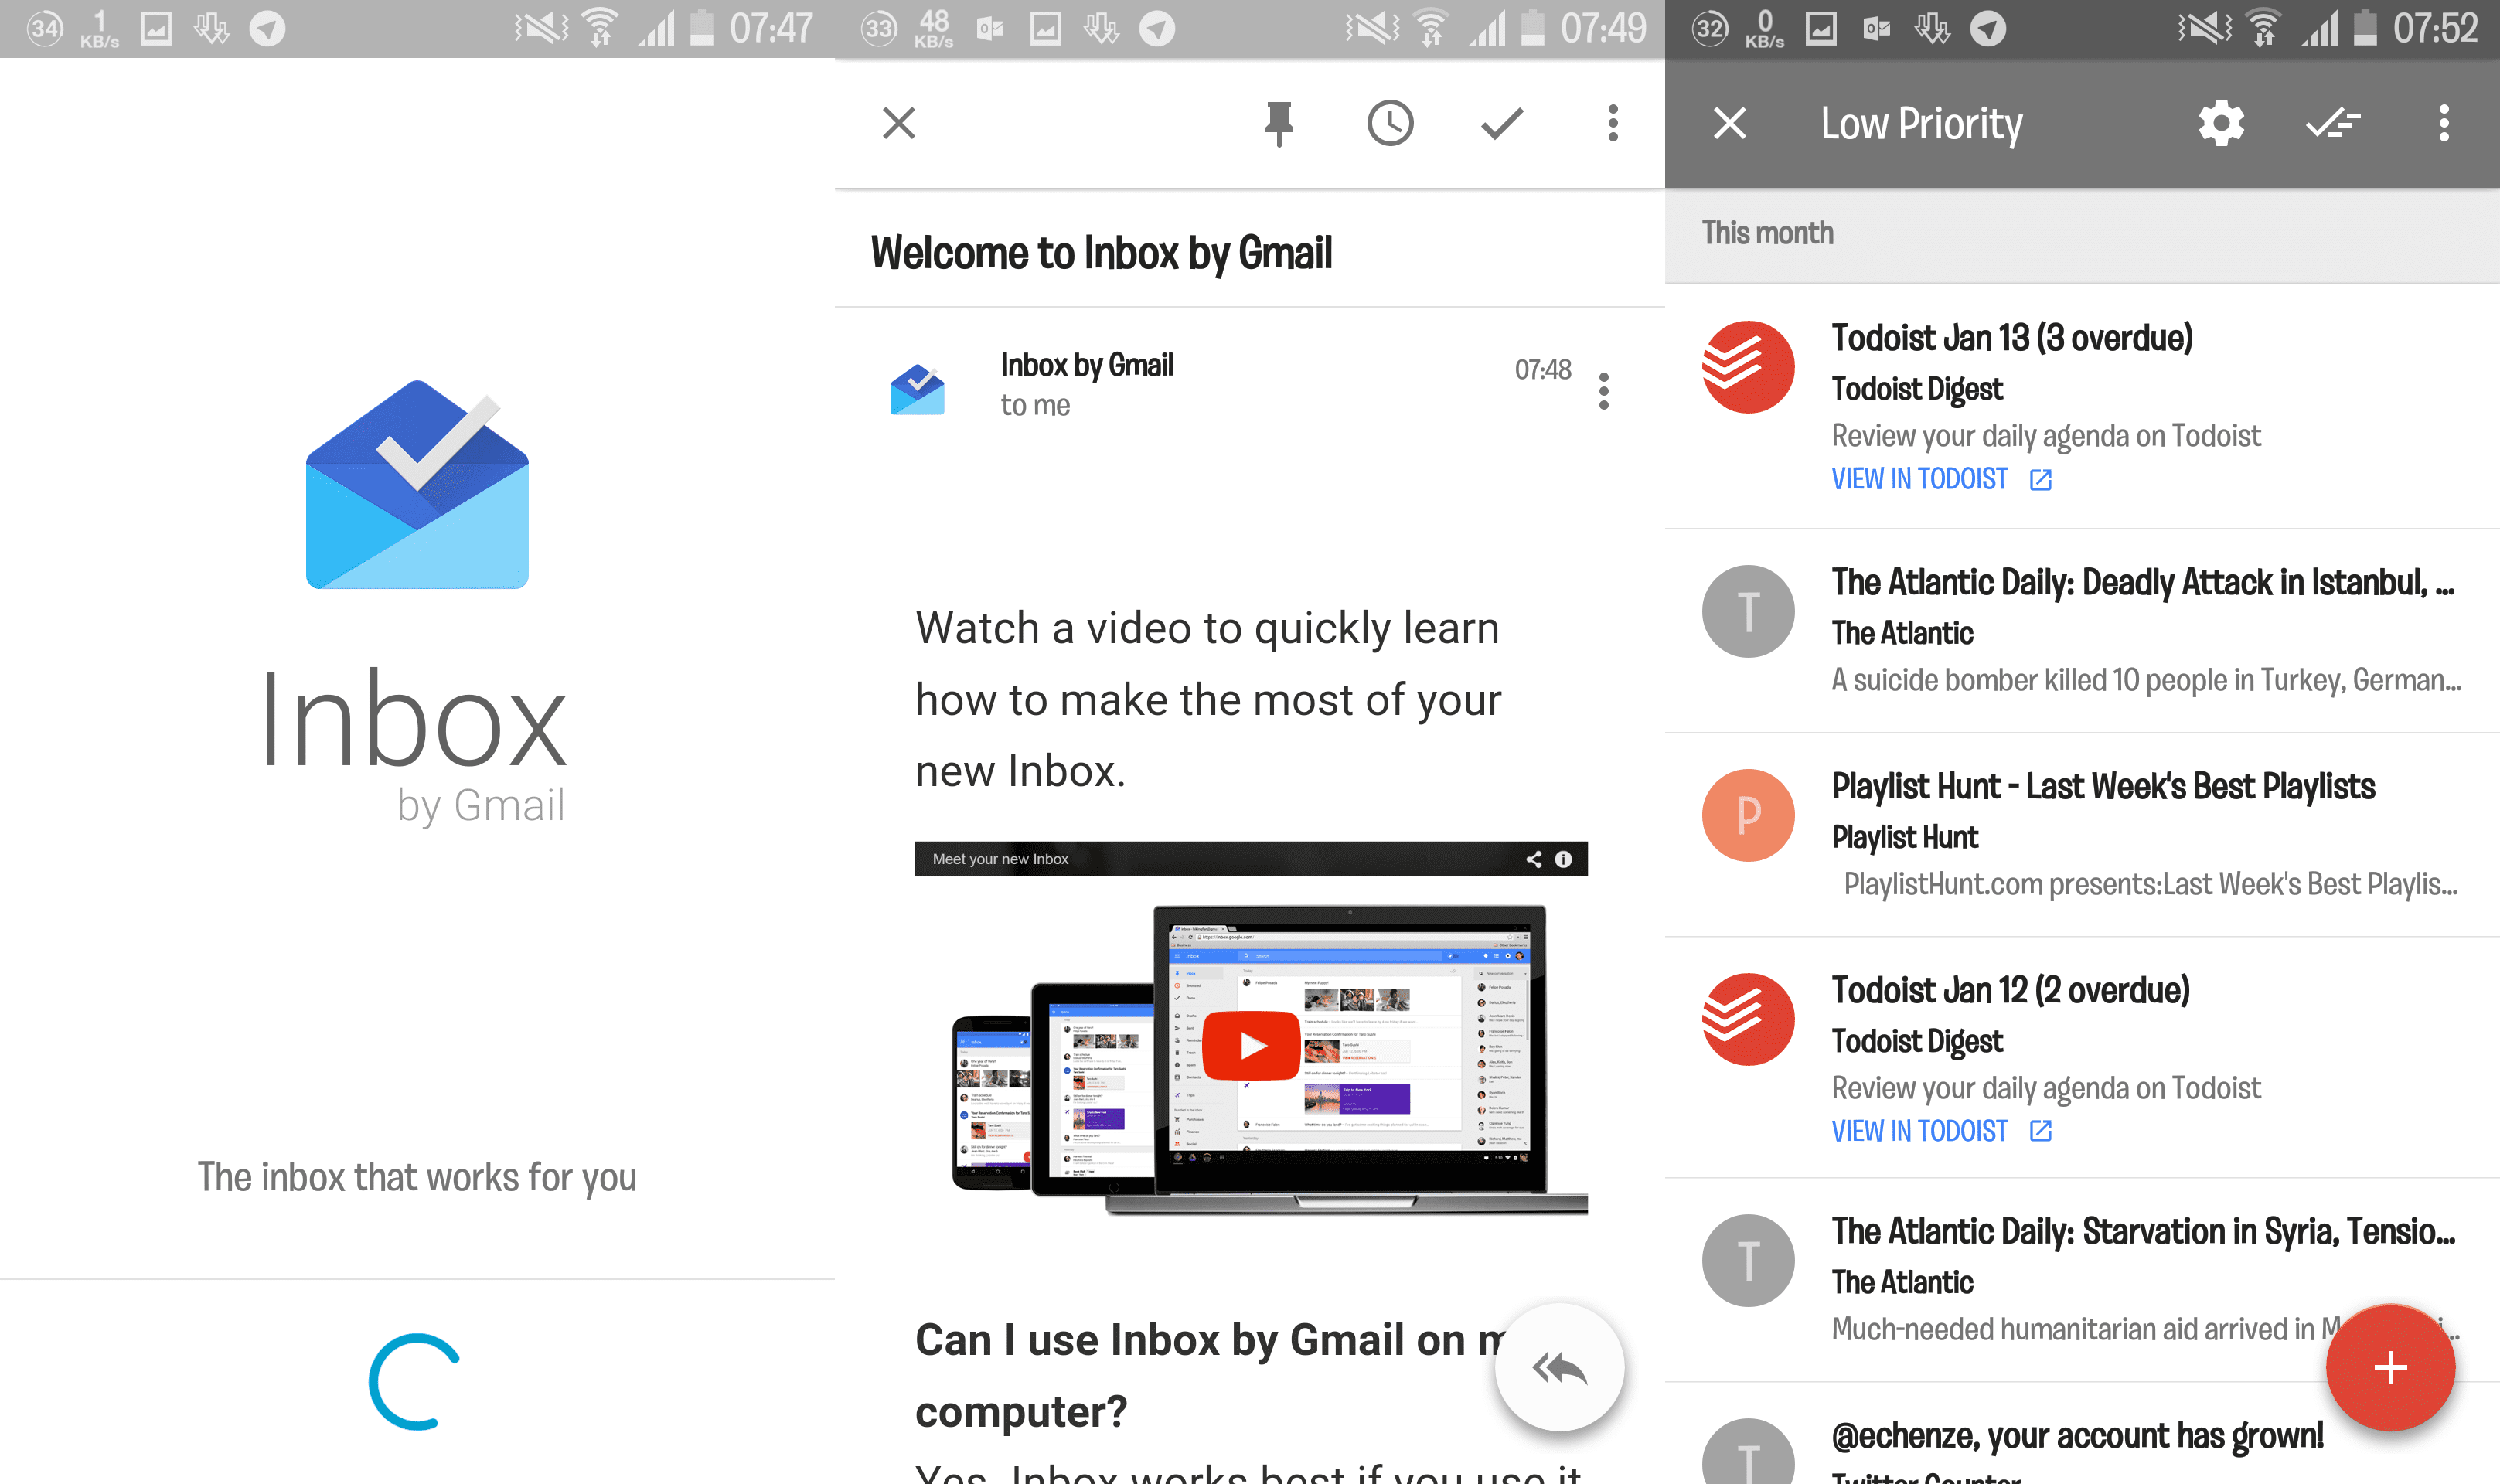Tap 'PlaylistHunt.com presents' preview text

click(2151, 884)
